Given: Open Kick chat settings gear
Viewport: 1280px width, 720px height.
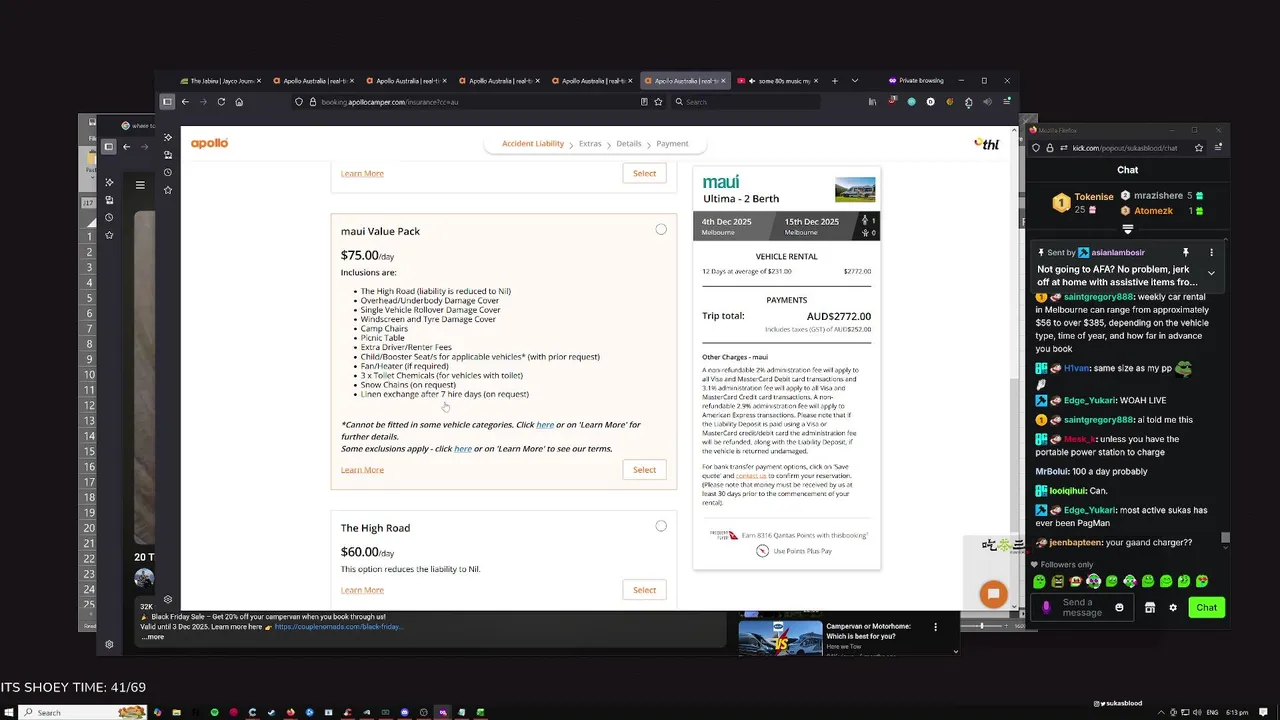Looking at the screenshot, I should pos(1173,607).
